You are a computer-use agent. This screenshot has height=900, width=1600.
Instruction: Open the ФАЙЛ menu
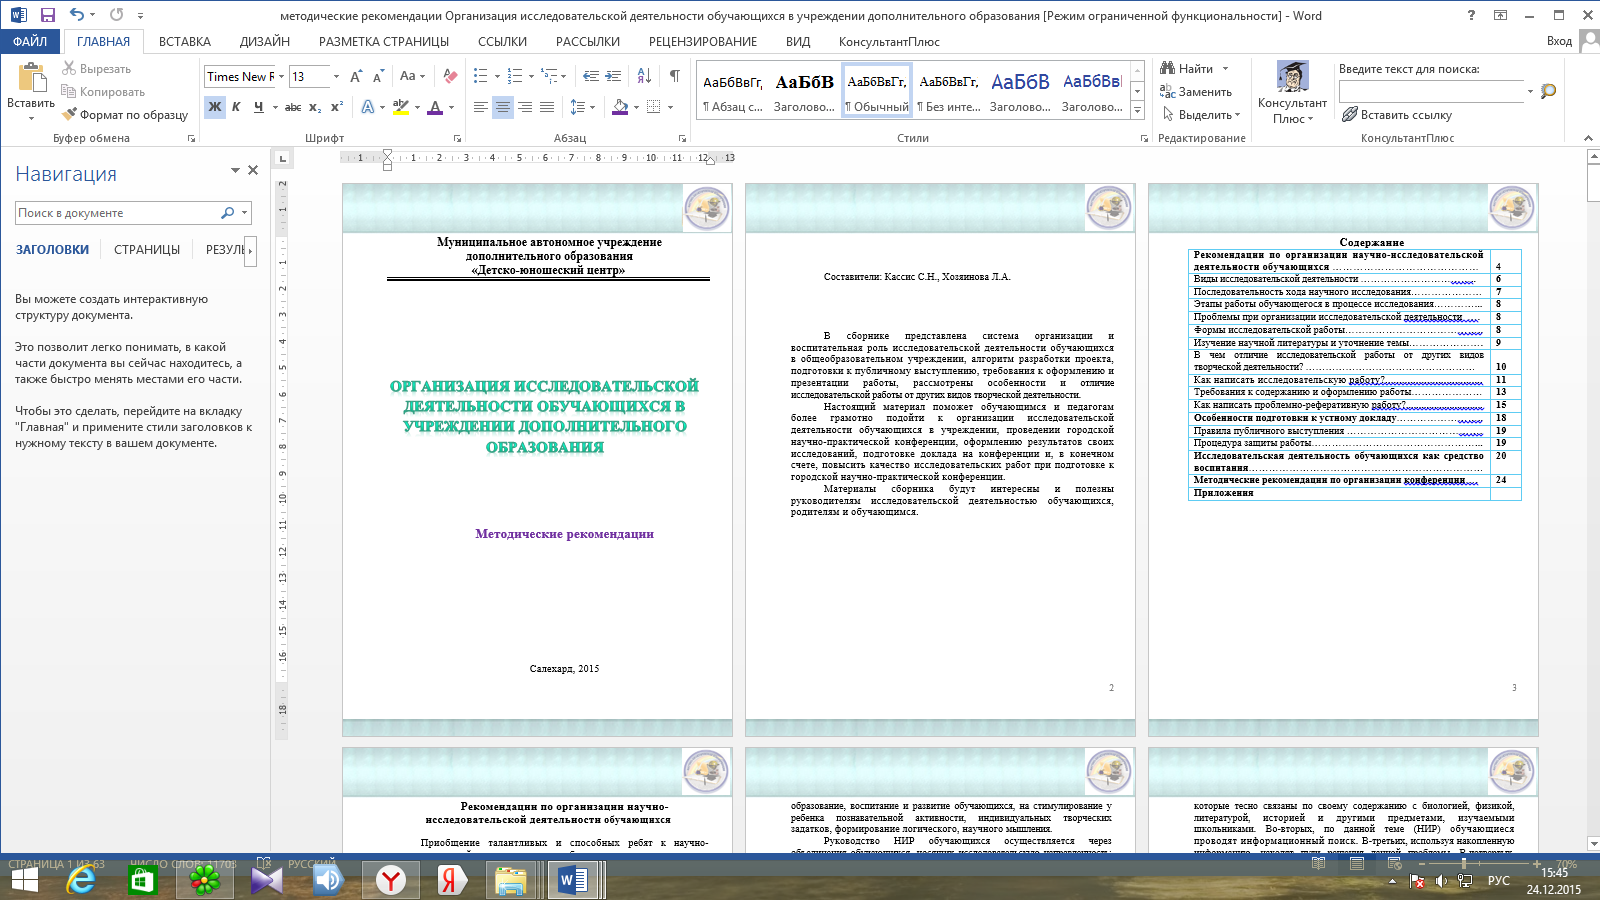tap(30, 42)
